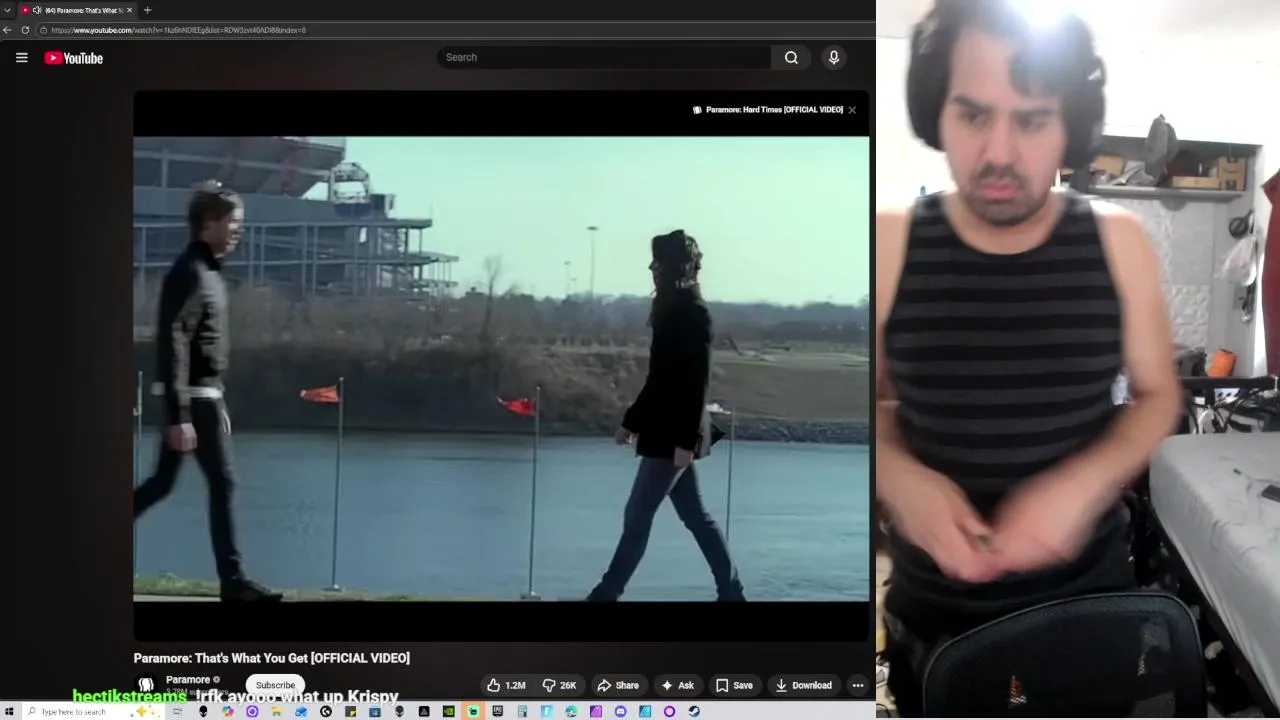
Task: Open NVIDIA app from the taskbar
Action: (x=448, y=711)
